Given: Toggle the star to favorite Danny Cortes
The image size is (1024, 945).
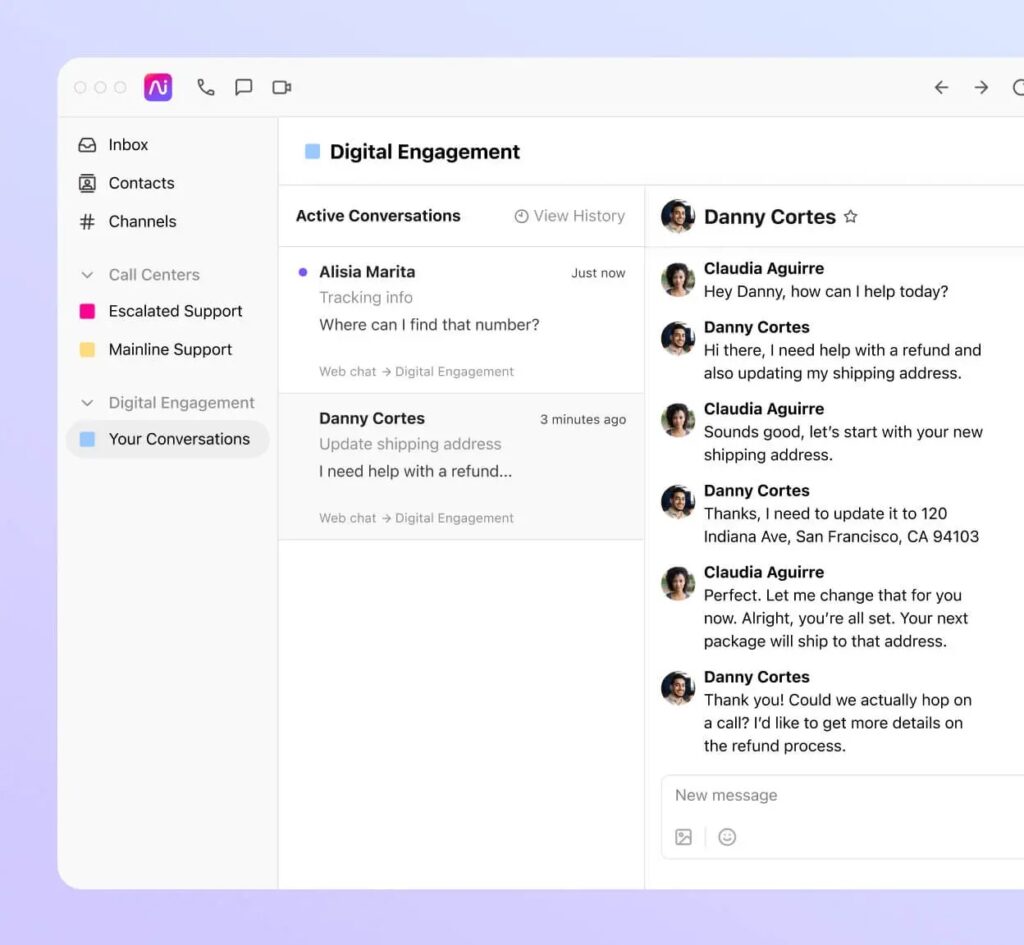Looking at the screenshot, I should pos(851,216).
